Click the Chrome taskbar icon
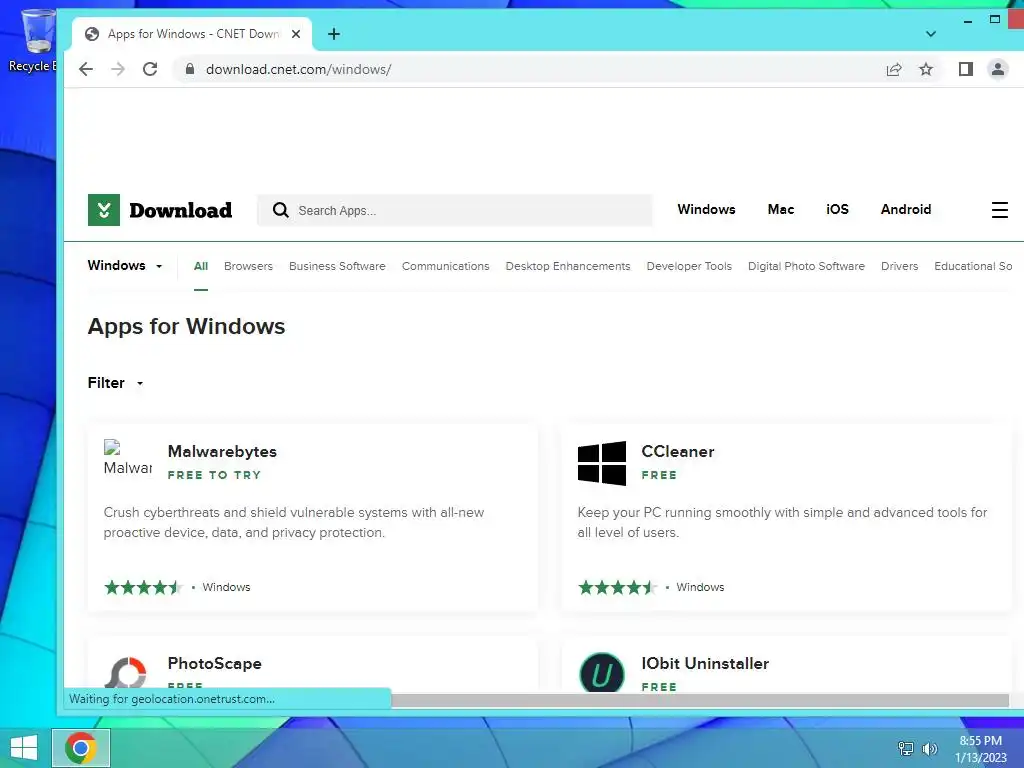The image size is (1024, 768). point(81,748)
